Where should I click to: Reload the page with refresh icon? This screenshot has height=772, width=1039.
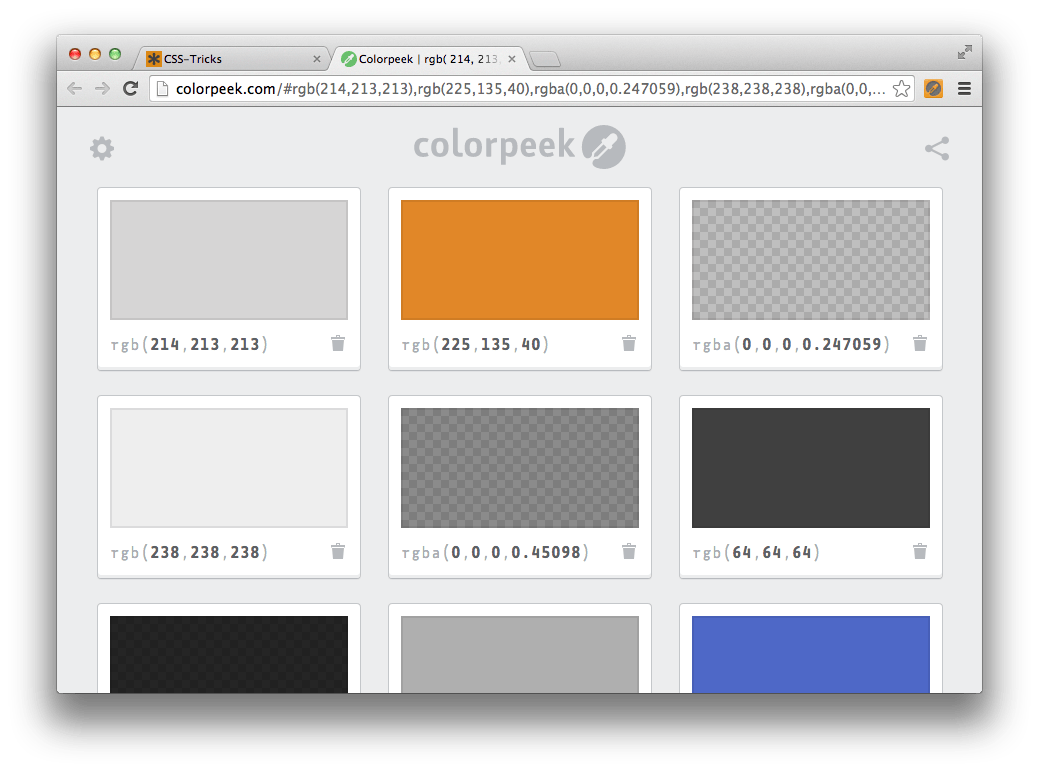[x=131, y=89]
